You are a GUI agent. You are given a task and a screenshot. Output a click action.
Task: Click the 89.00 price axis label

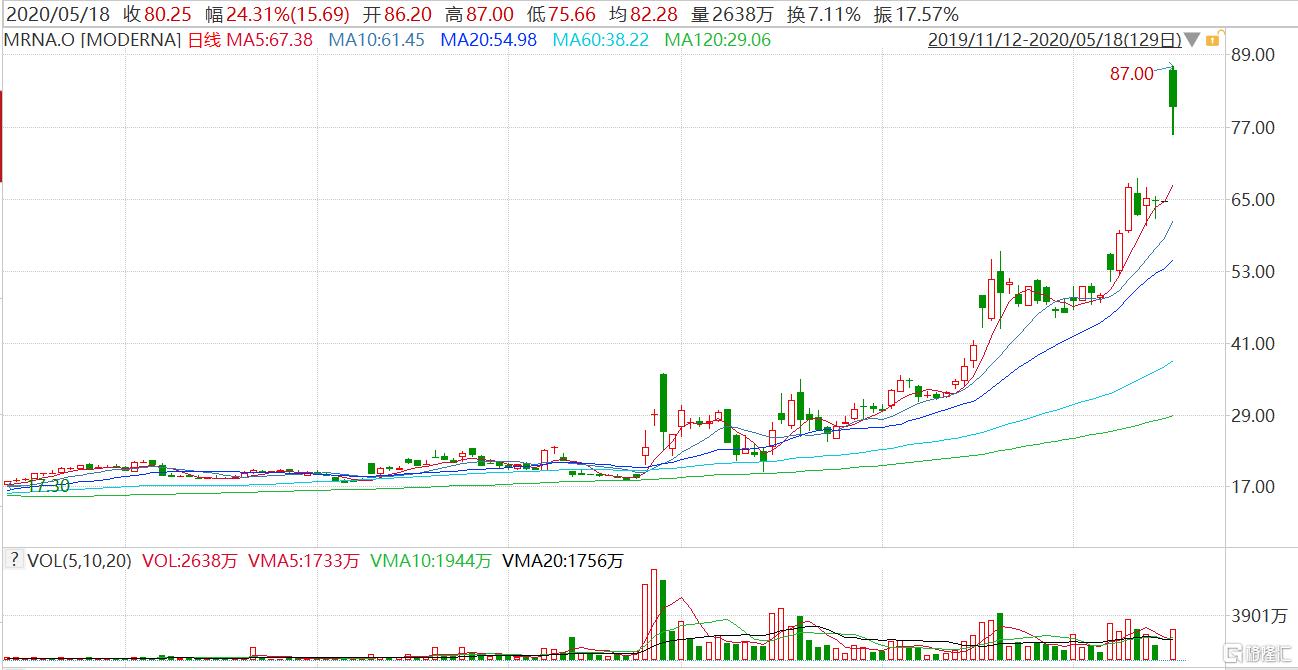1251,55
